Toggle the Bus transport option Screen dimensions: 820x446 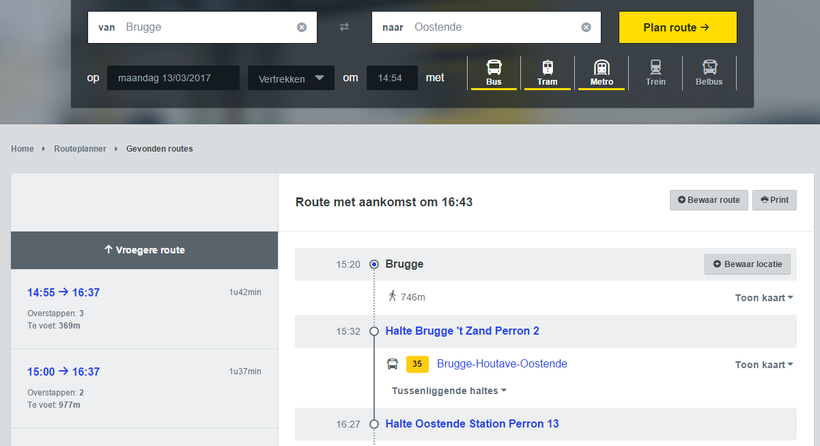coord(494,72)
